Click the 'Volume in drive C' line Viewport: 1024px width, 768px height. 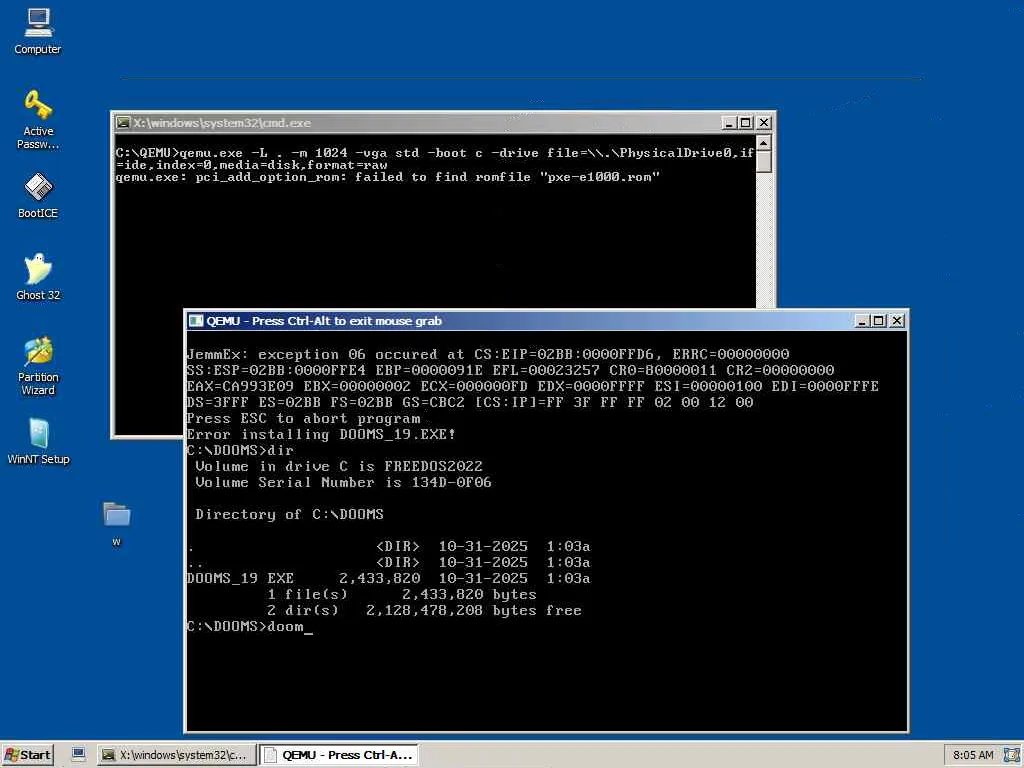[339, 466]
